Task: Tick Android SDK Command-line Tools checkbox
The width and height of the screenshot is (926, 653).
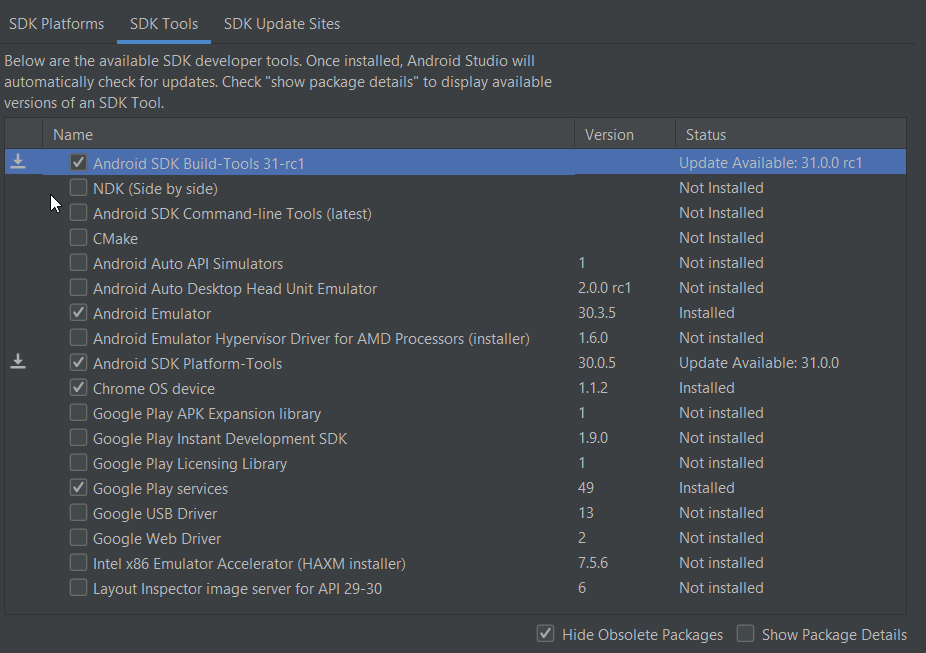Action: [78, 213]
